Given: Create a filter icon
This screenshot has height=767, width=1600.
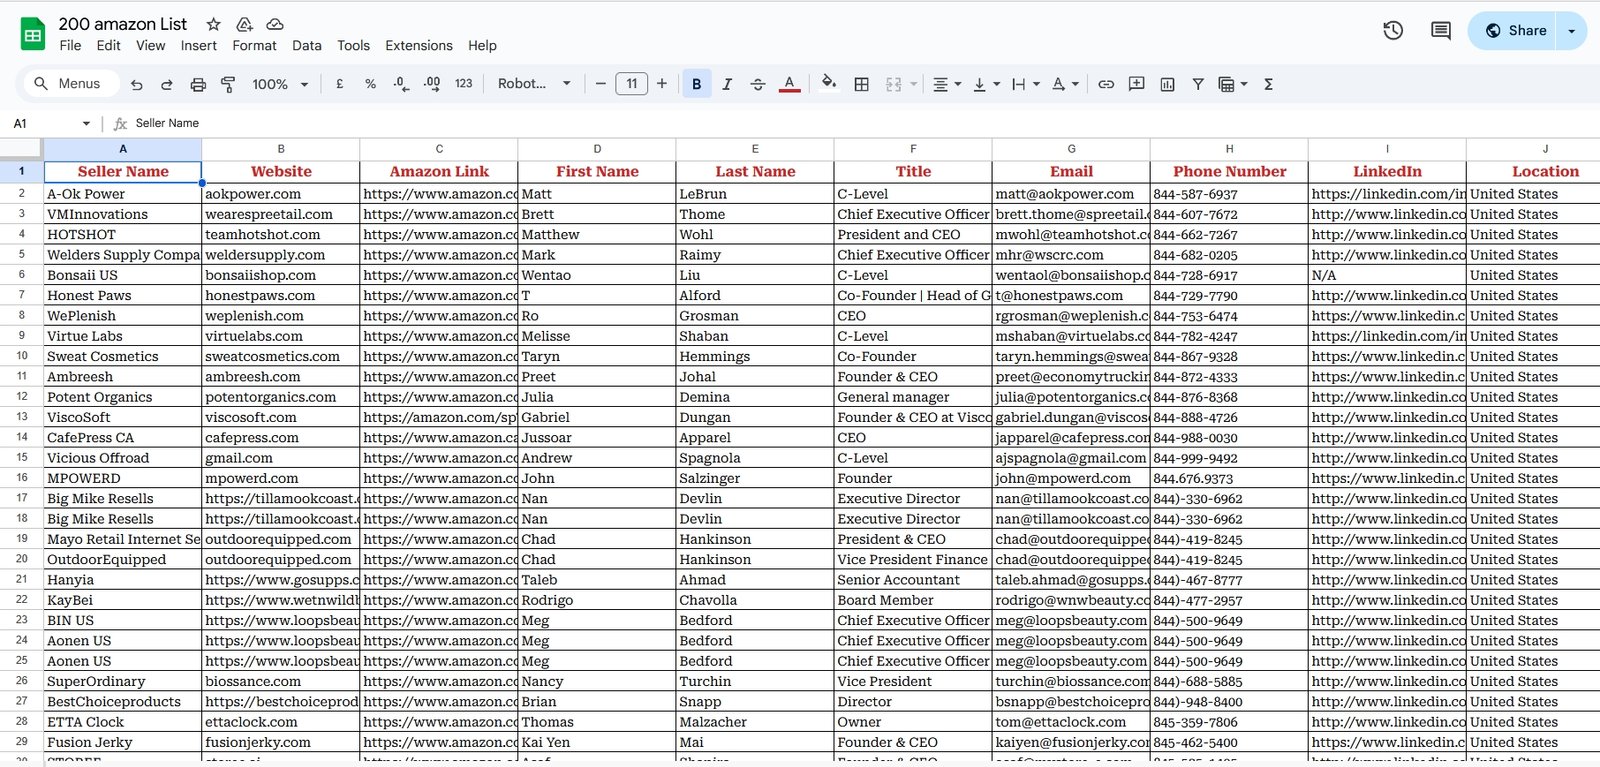Looking at the screenshot, I should (x=1197, y=85).
